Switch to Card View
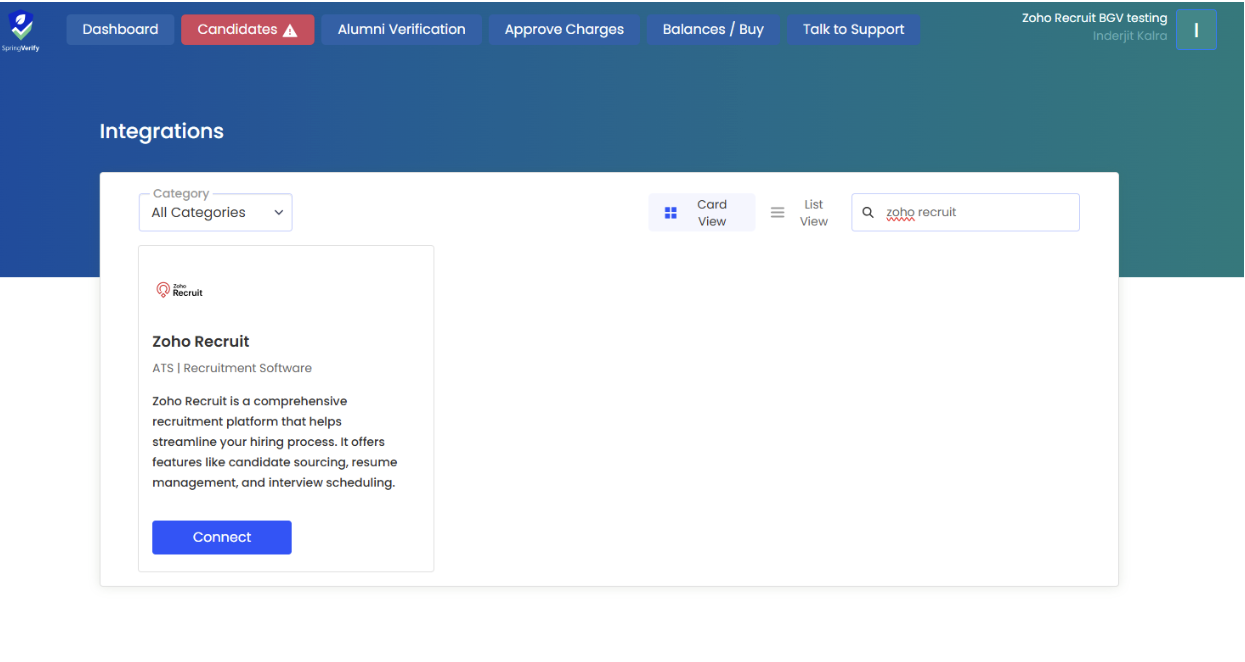 click(x=701, y=213)
